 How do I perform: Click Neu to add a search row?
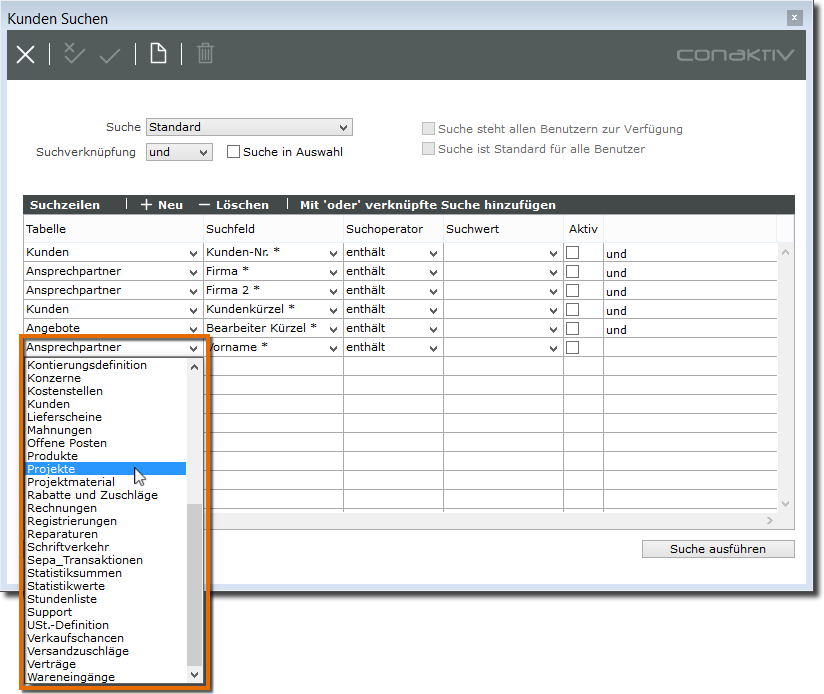point(162,205)
